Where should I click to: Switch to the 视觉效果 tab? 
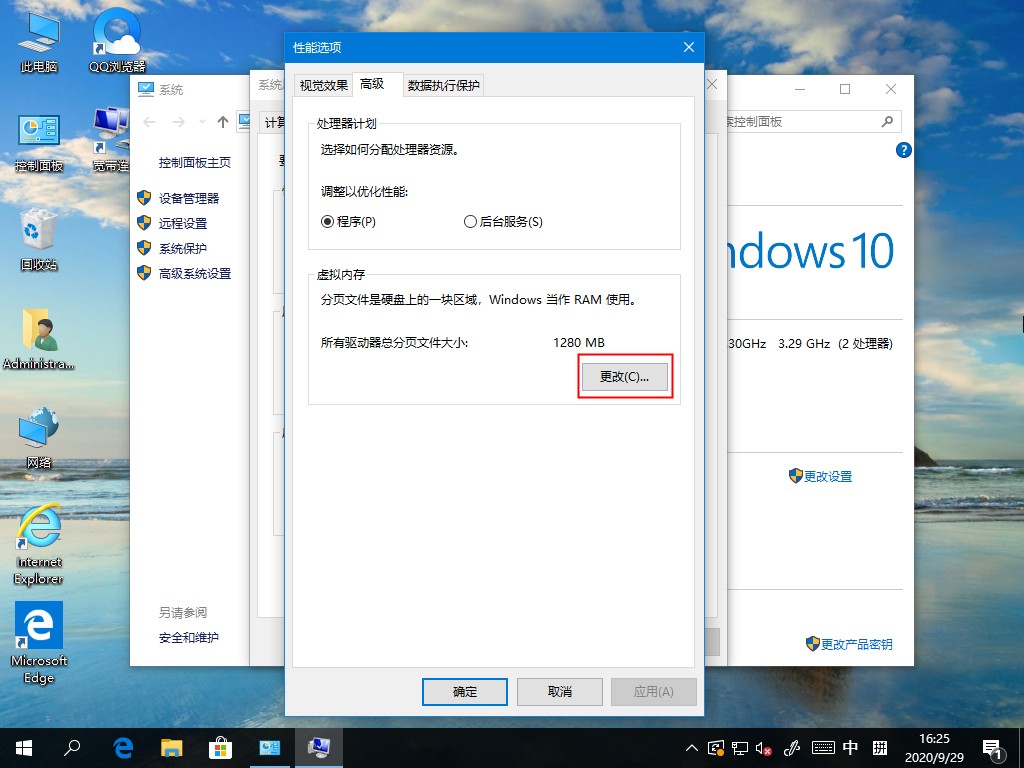pyautogui.click(x=321, y=85)
